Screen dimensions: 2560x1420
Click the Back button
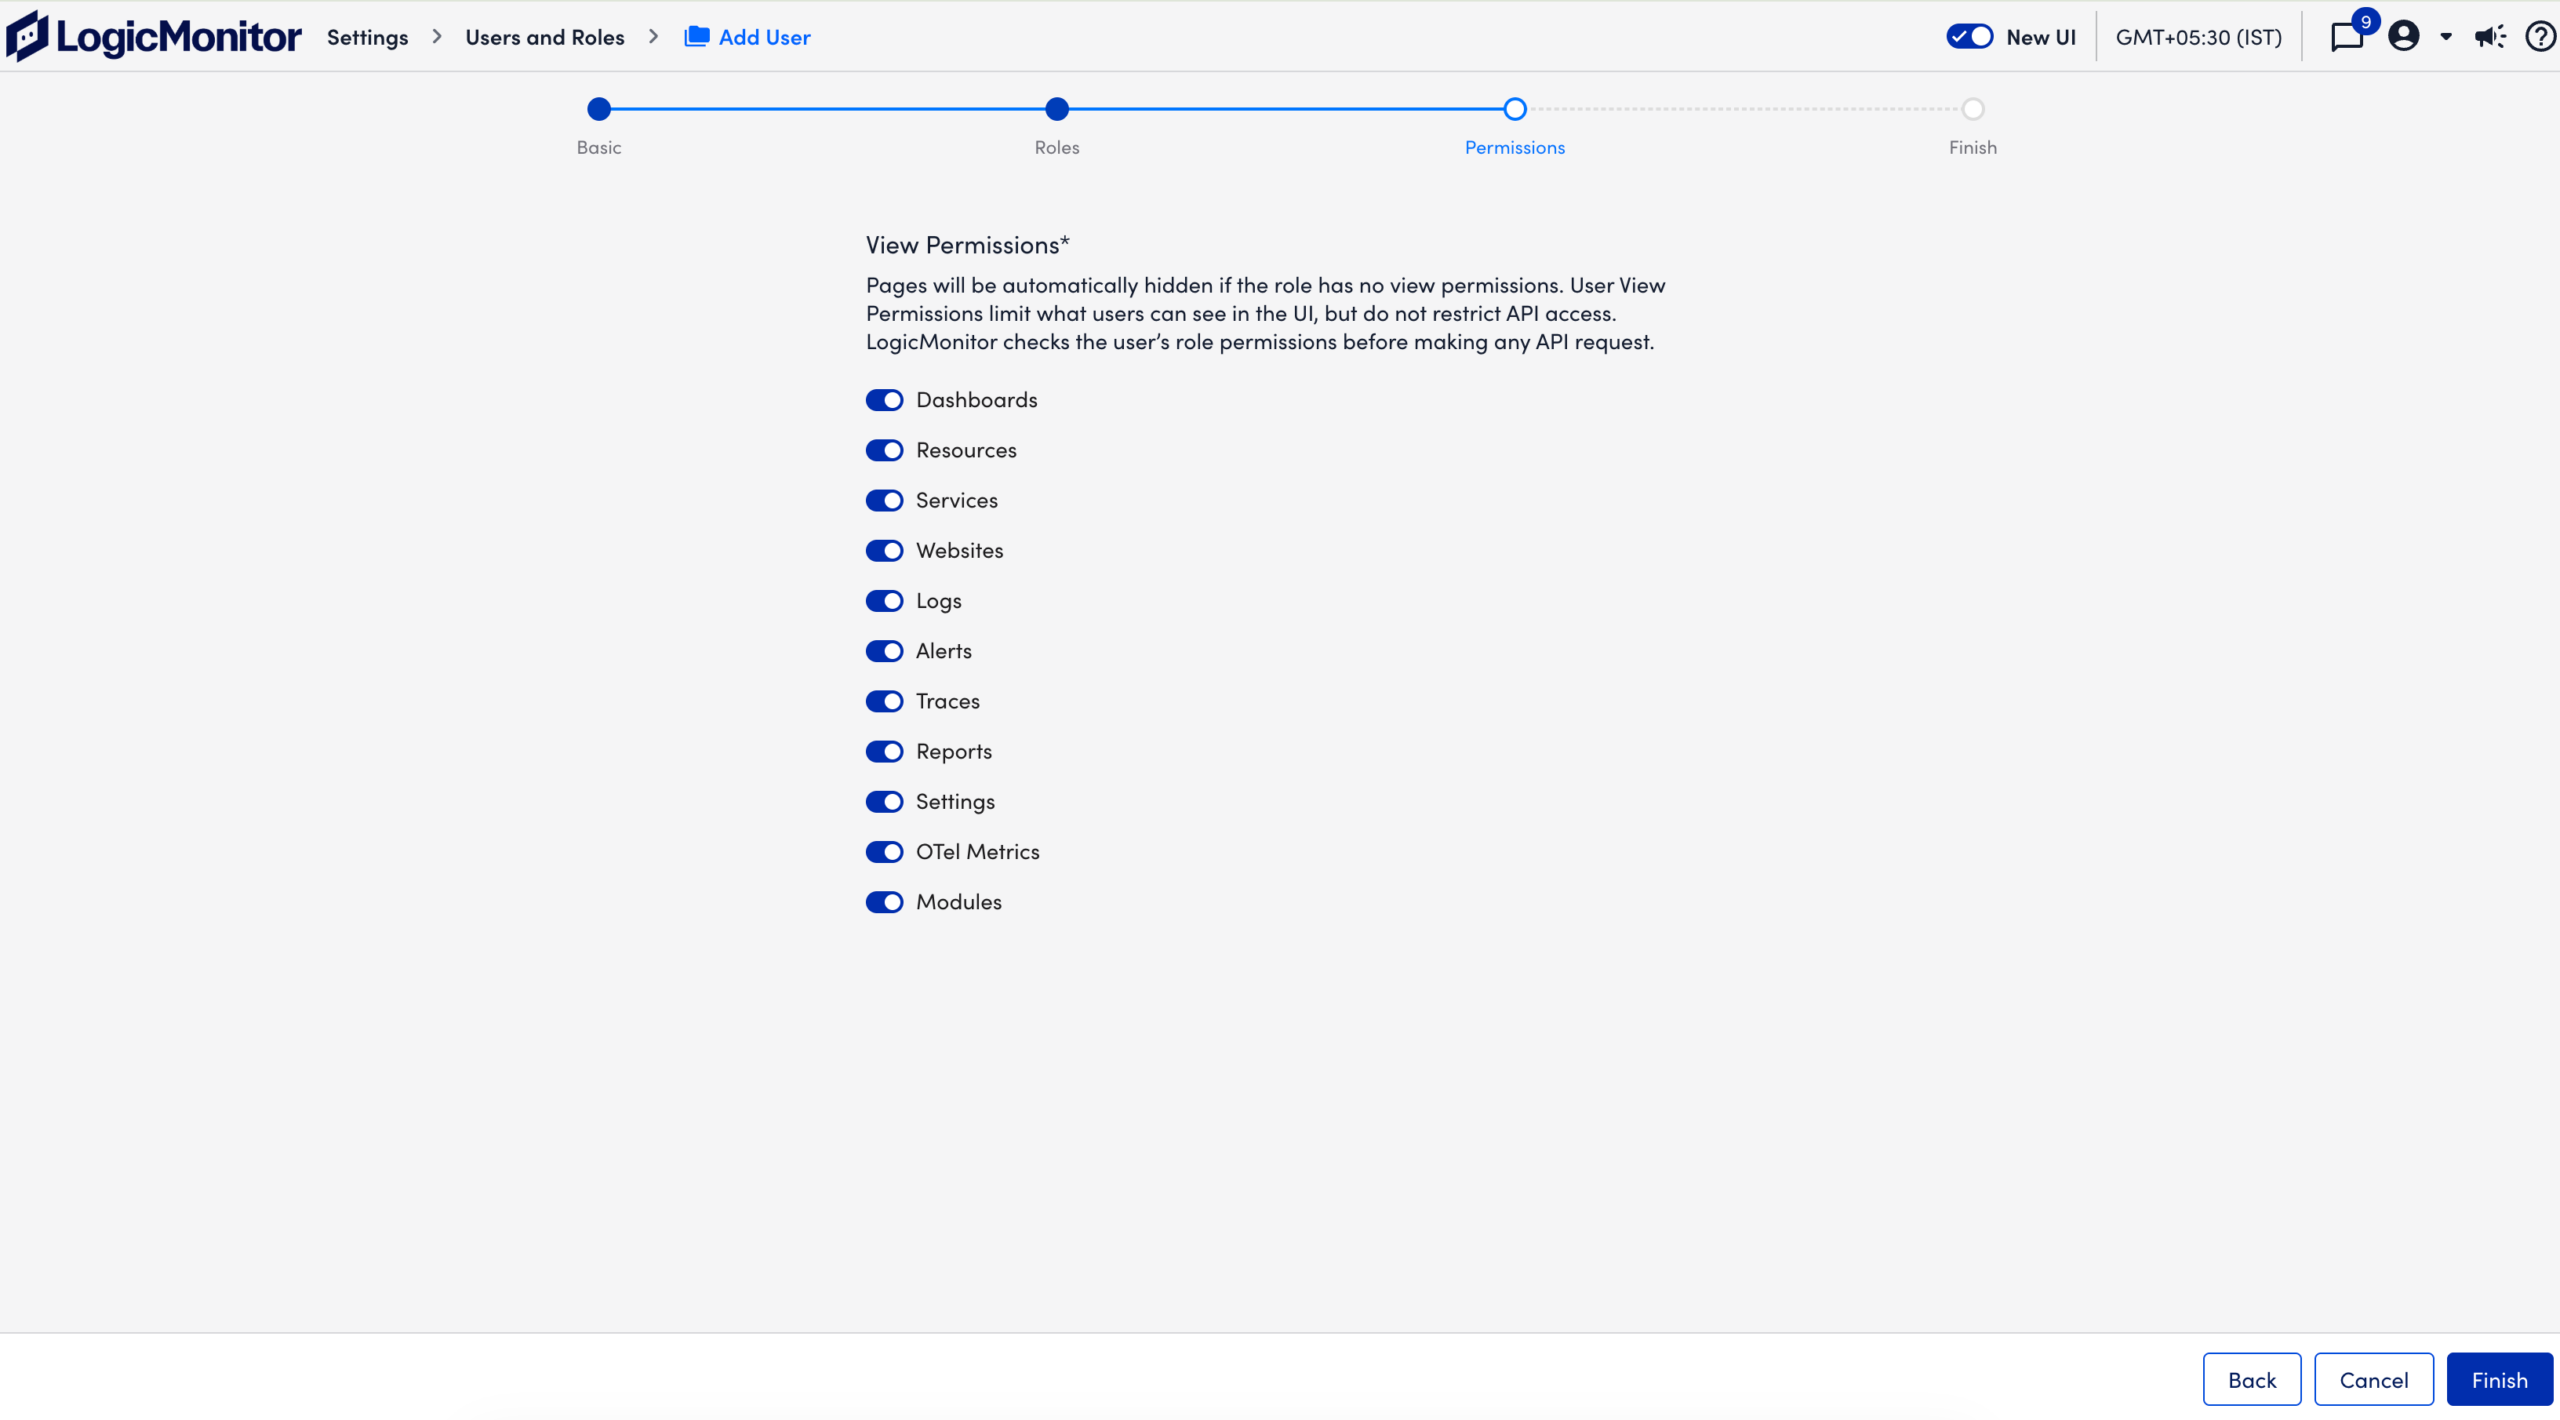coord(2252,1380)
